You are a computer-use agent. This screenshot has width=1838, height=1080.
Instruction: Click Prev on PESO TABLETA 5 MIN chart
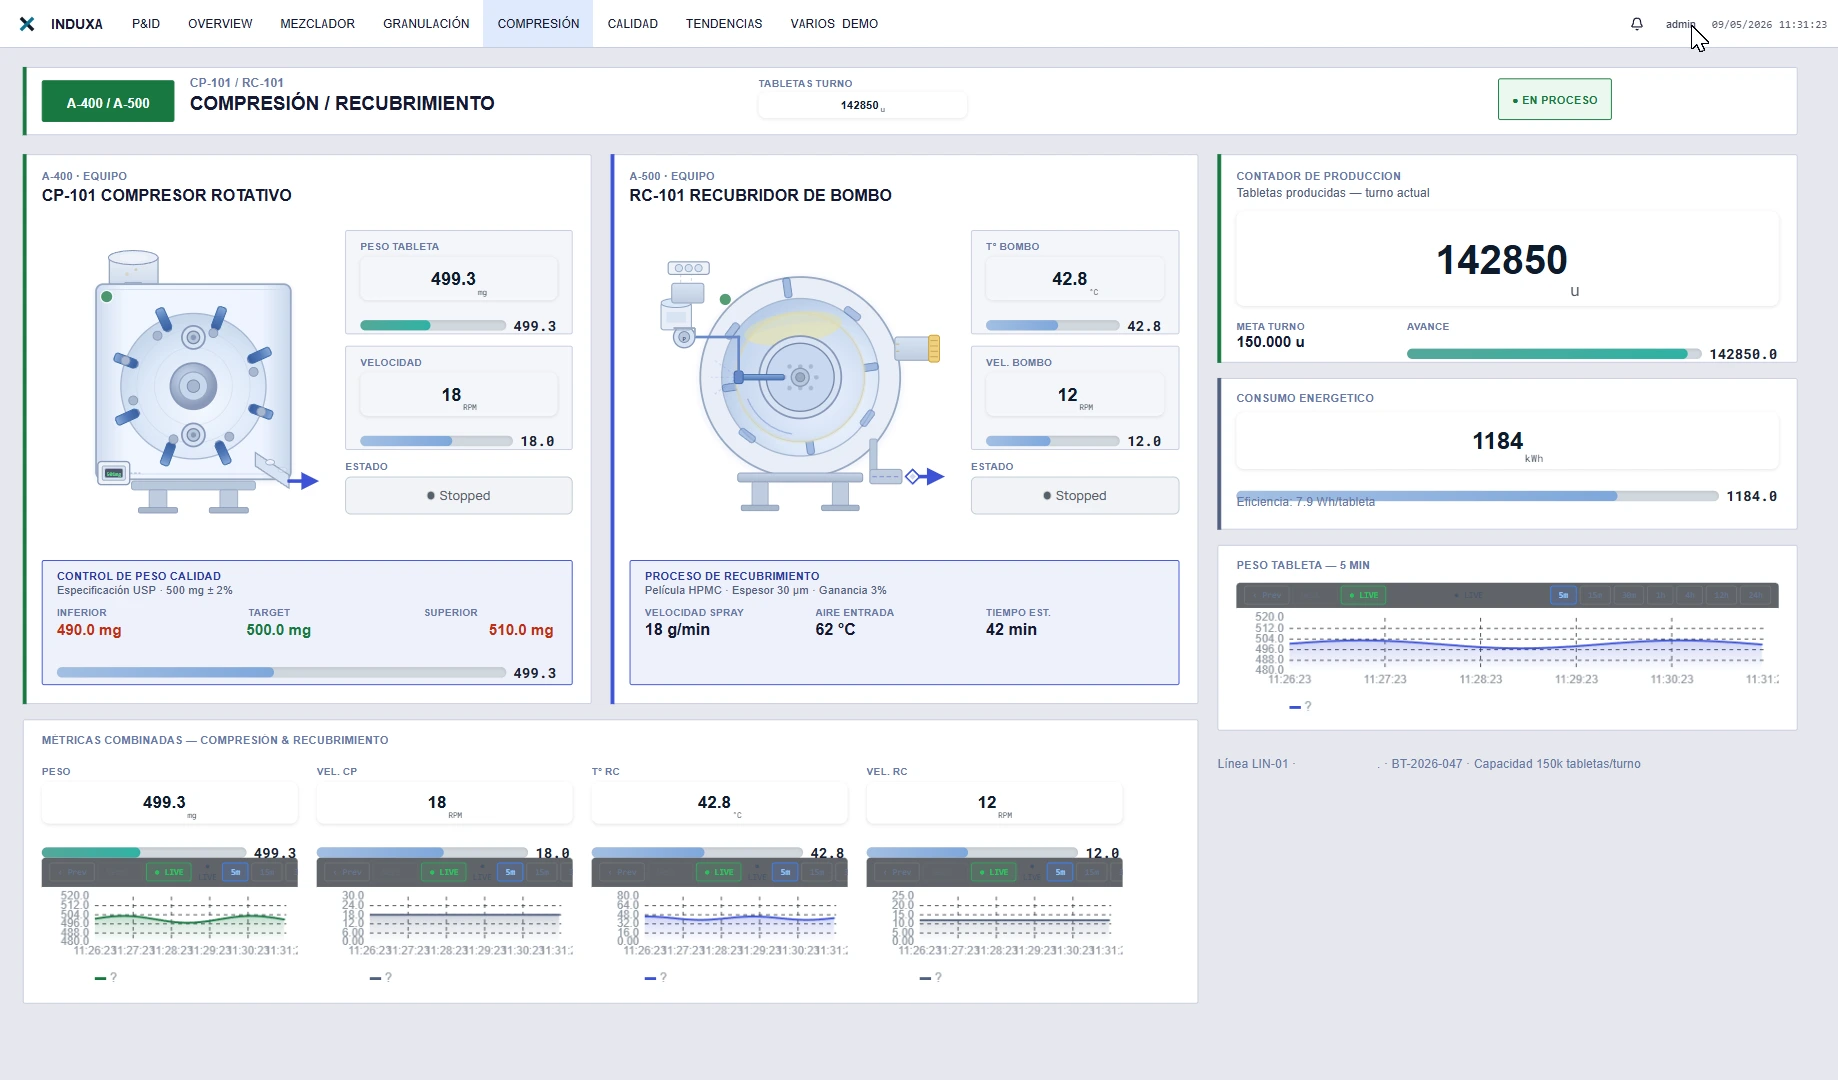[x=1266, y=595]
